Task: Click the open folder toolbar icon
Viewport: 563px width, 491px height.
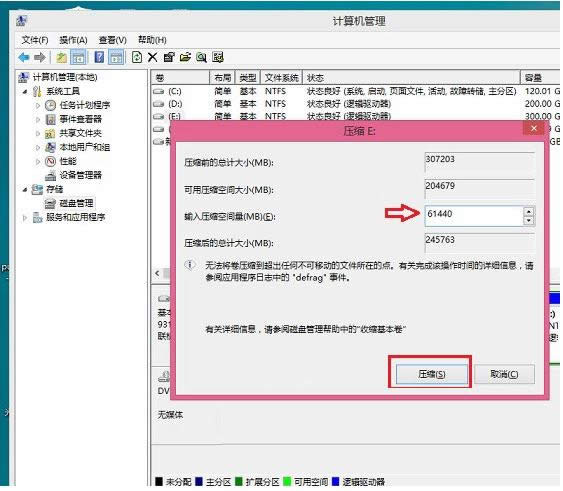Action: (x=185, y=57)
